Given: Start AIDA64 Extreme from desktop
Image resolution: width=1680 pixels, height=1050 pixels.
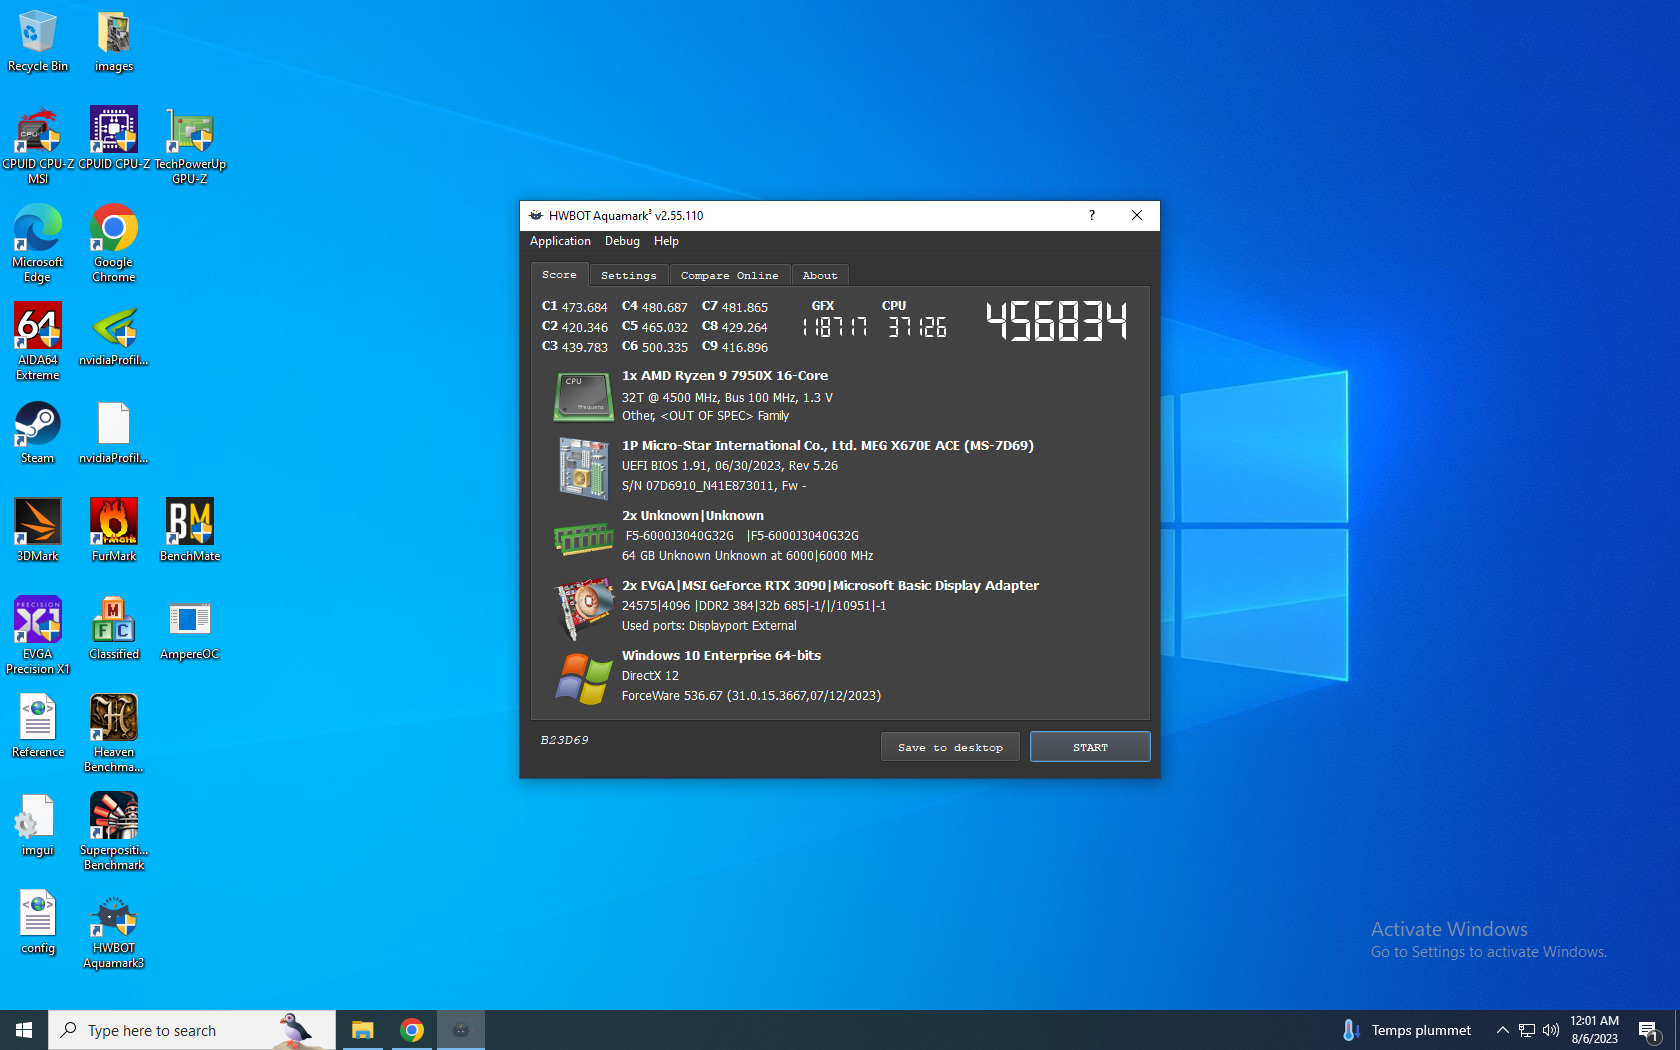Looking at the screenshot, I should pyautogui.click(x=38, y=342).
